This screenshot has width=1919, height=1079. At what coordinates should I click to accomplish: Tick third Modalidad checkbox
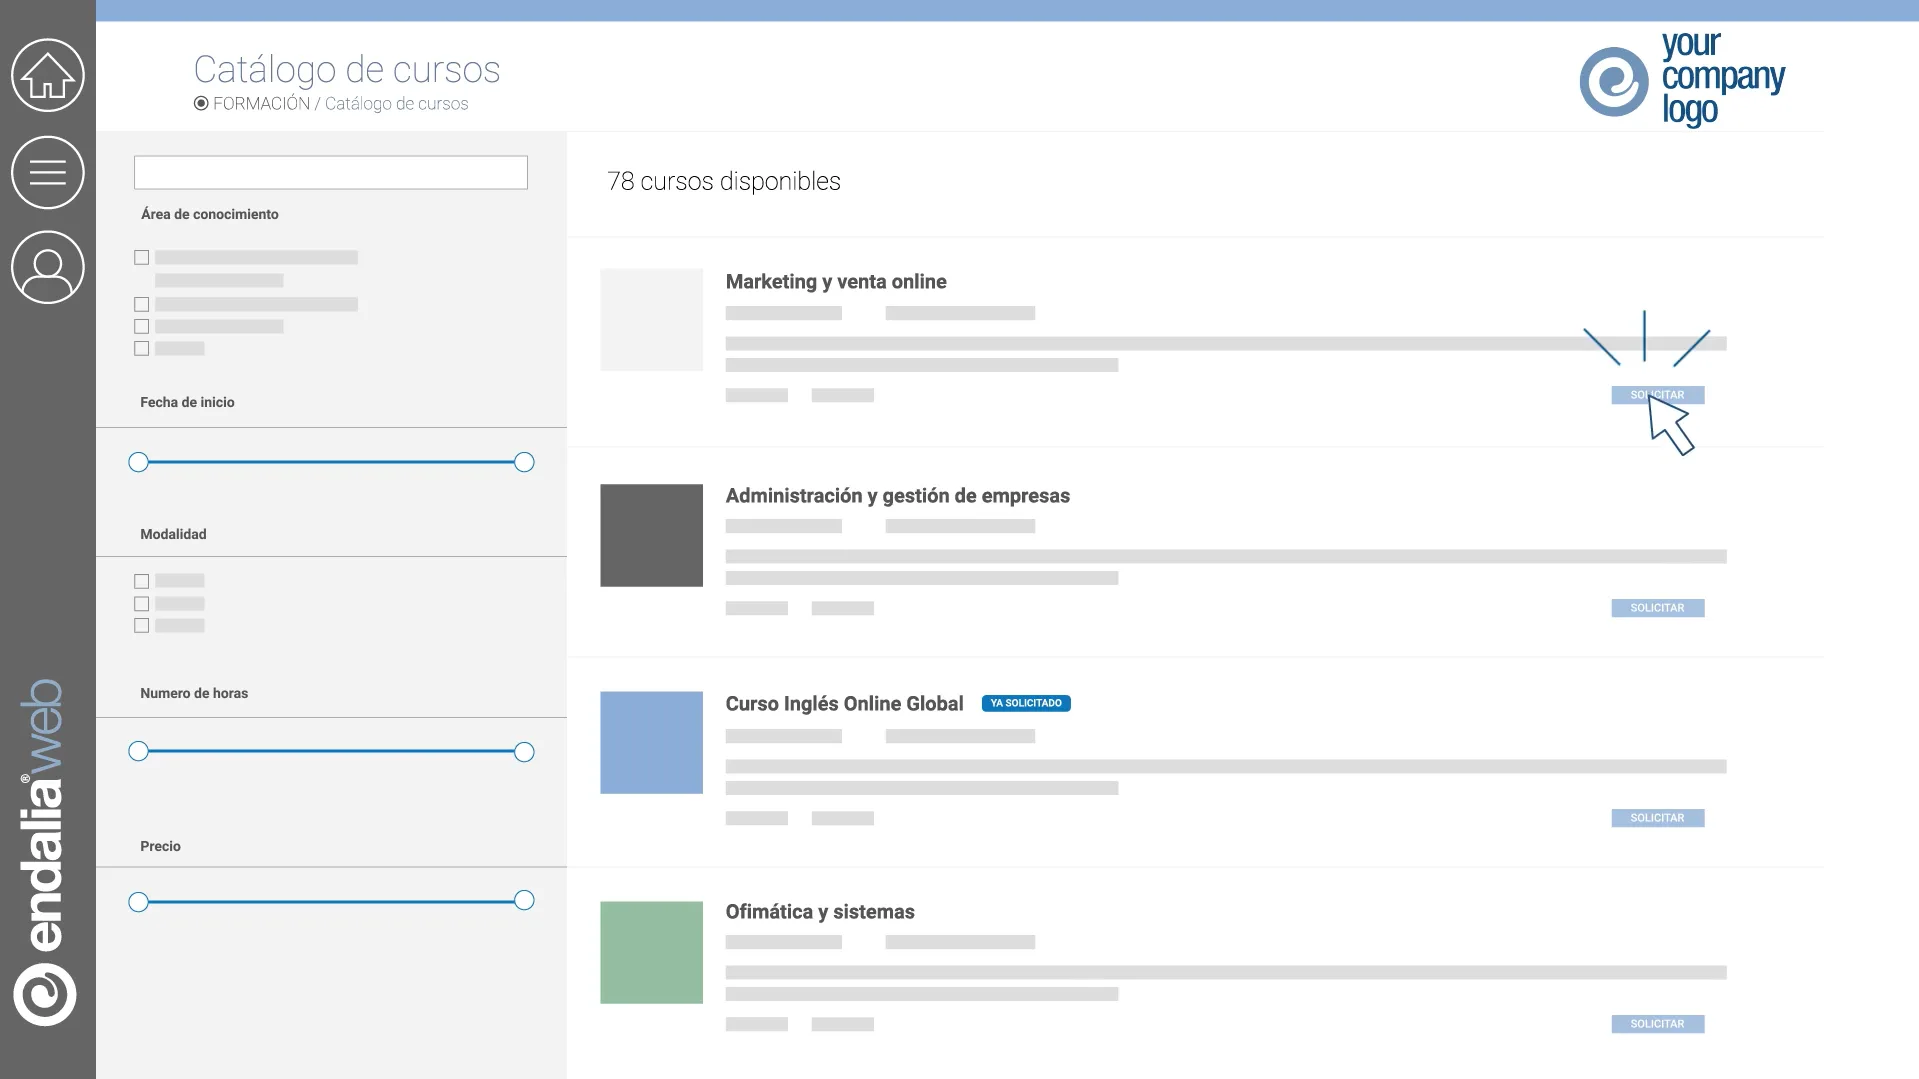[x=142, y=626]
